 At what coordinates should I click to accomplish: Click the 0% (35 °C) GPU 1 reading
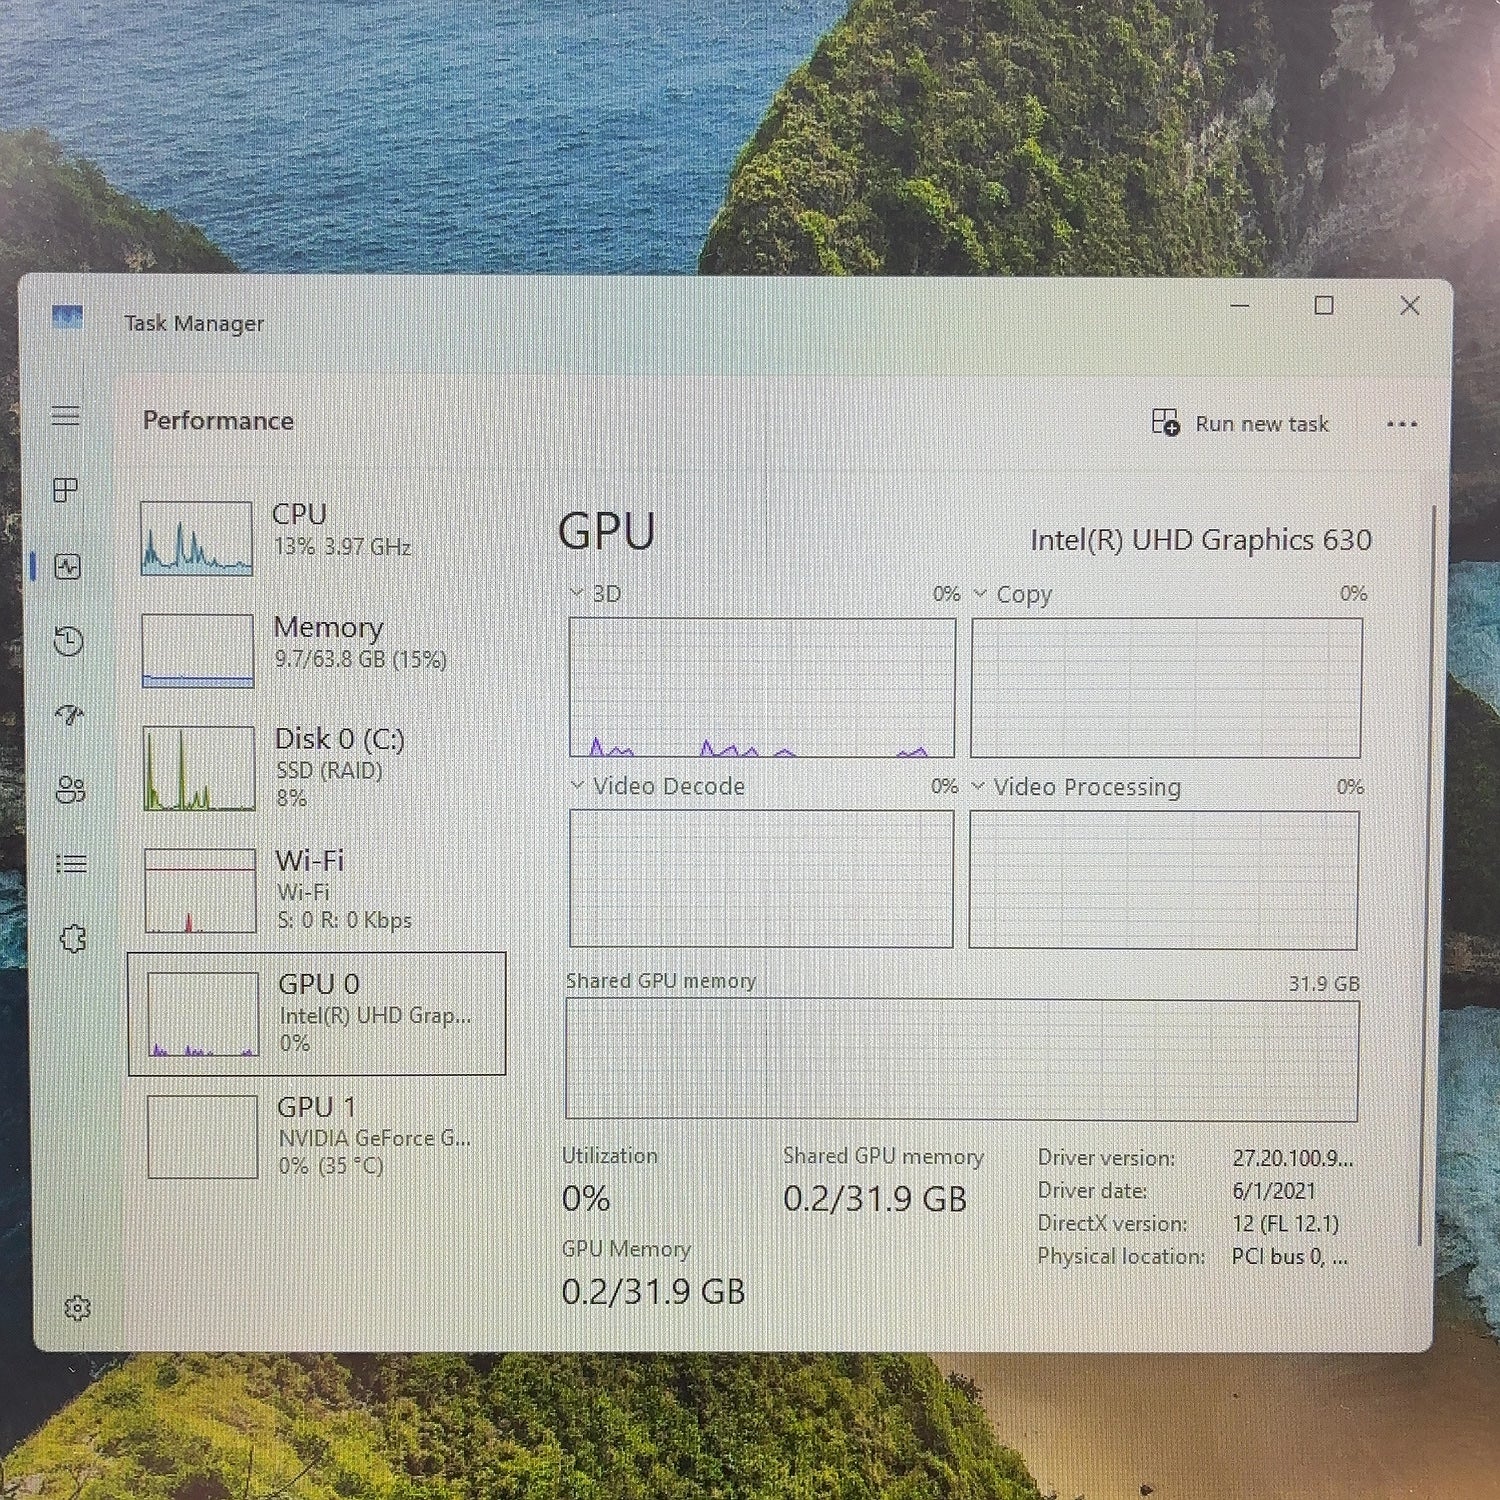(331, 1166)
